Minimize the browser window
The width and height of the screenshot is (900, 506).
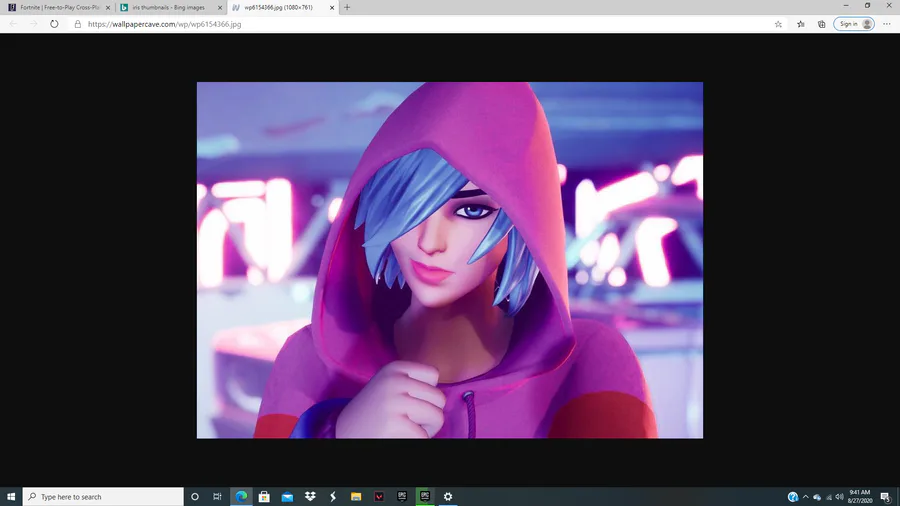[846, 5]
